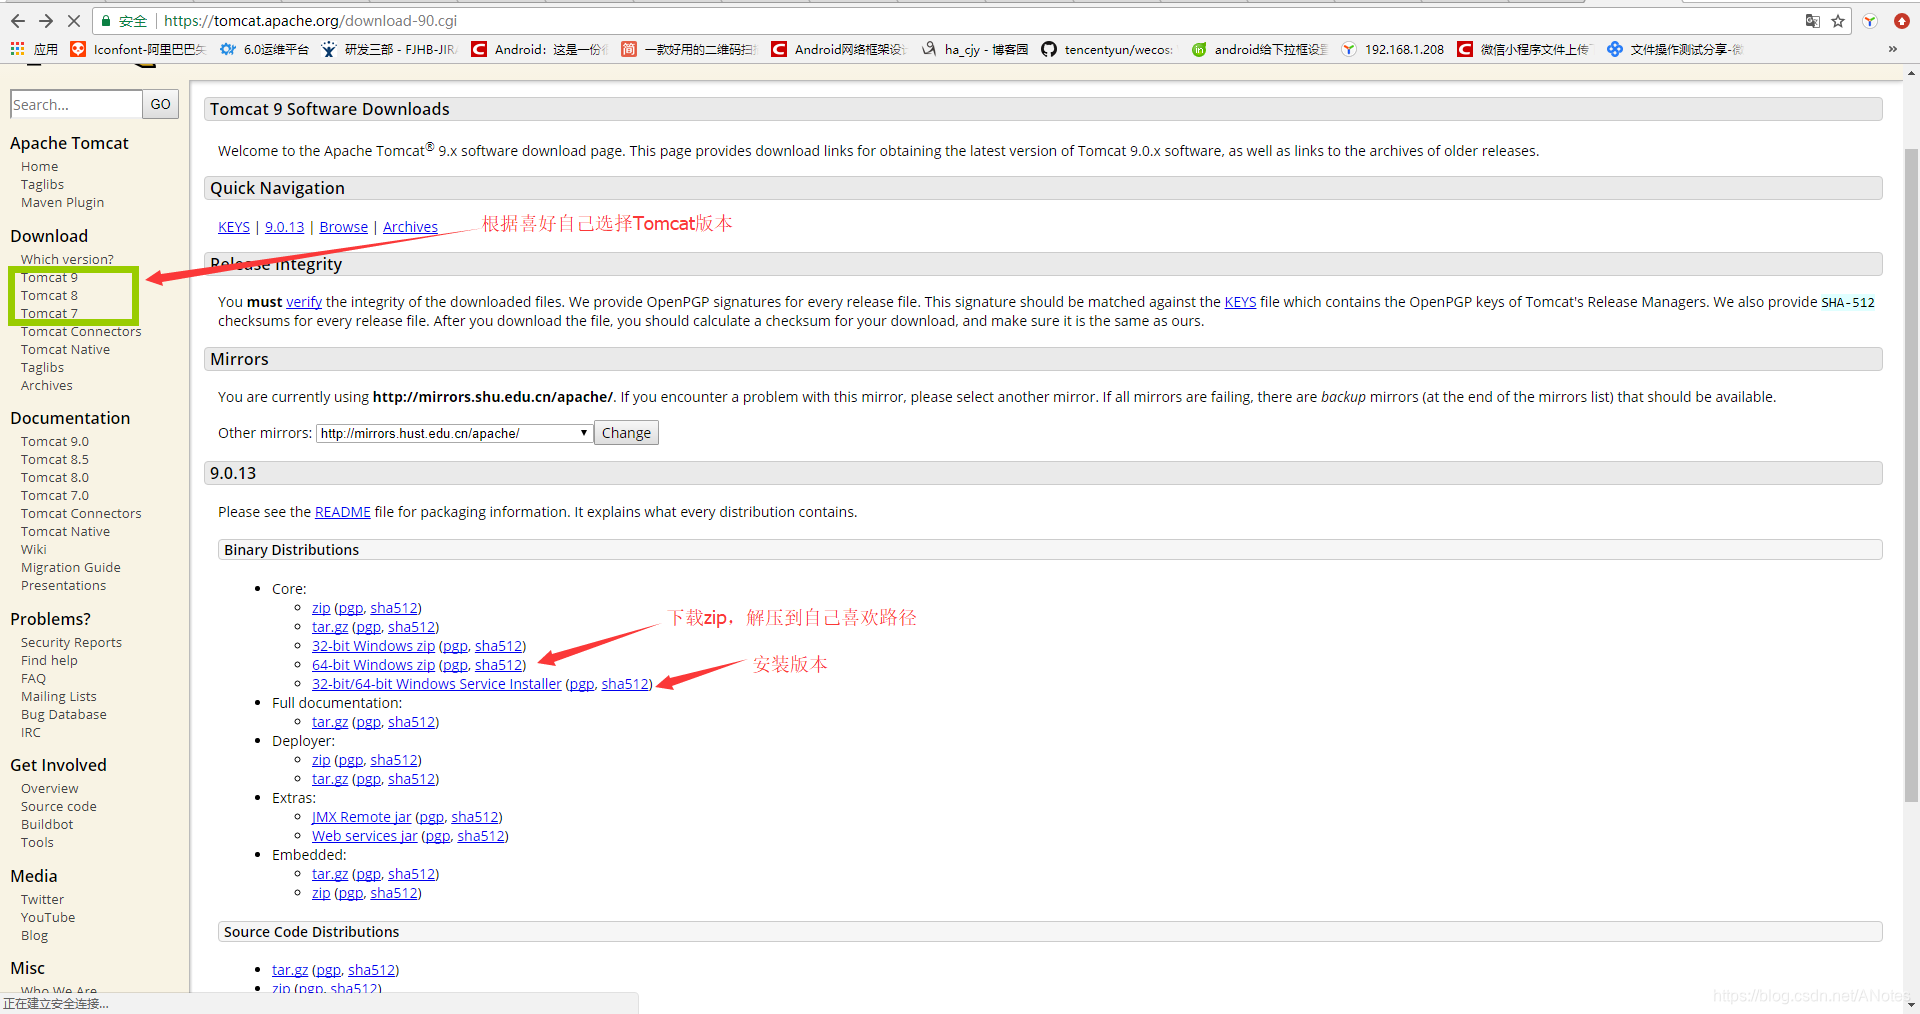Click the browser forward arrow
The image size is (1920, 1014).
(46, 20)
